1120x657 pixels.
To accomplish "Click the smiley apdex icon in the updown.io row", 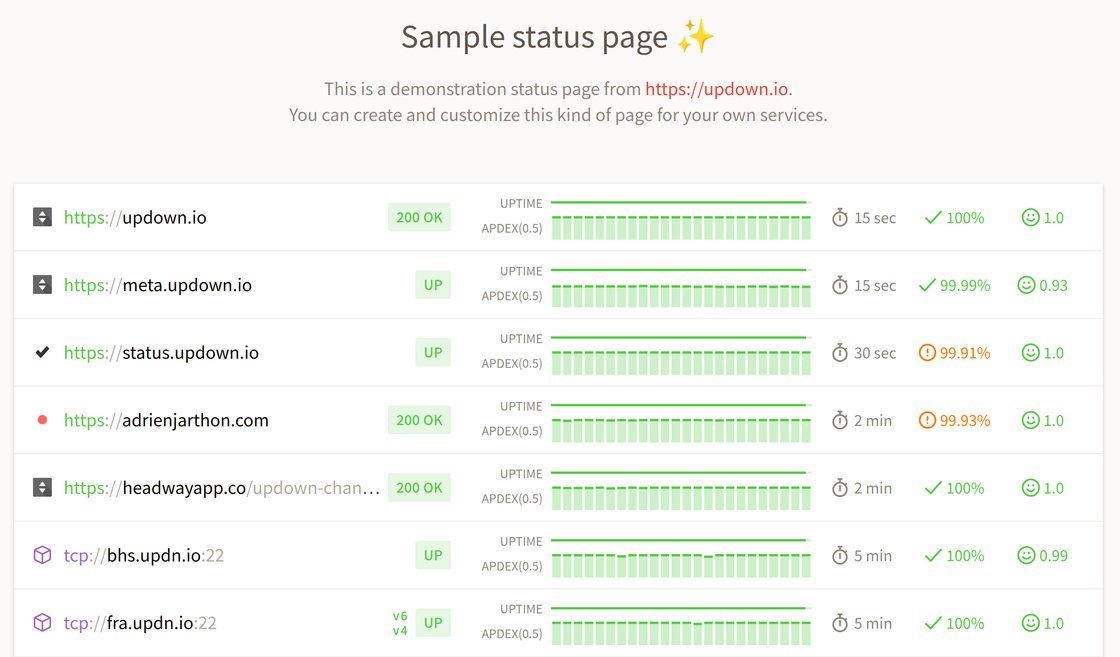I will [x=1030, y=217].
